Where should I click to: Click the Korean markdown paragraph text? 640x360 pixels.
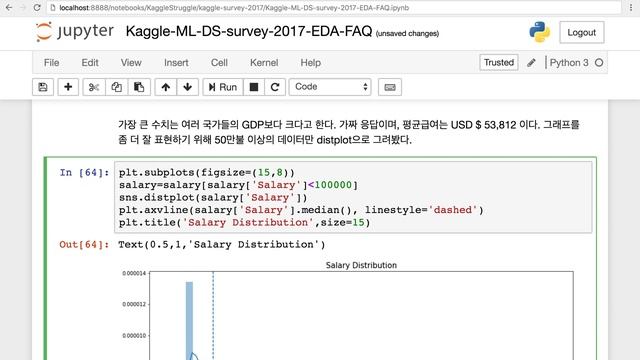pos(349,132)
